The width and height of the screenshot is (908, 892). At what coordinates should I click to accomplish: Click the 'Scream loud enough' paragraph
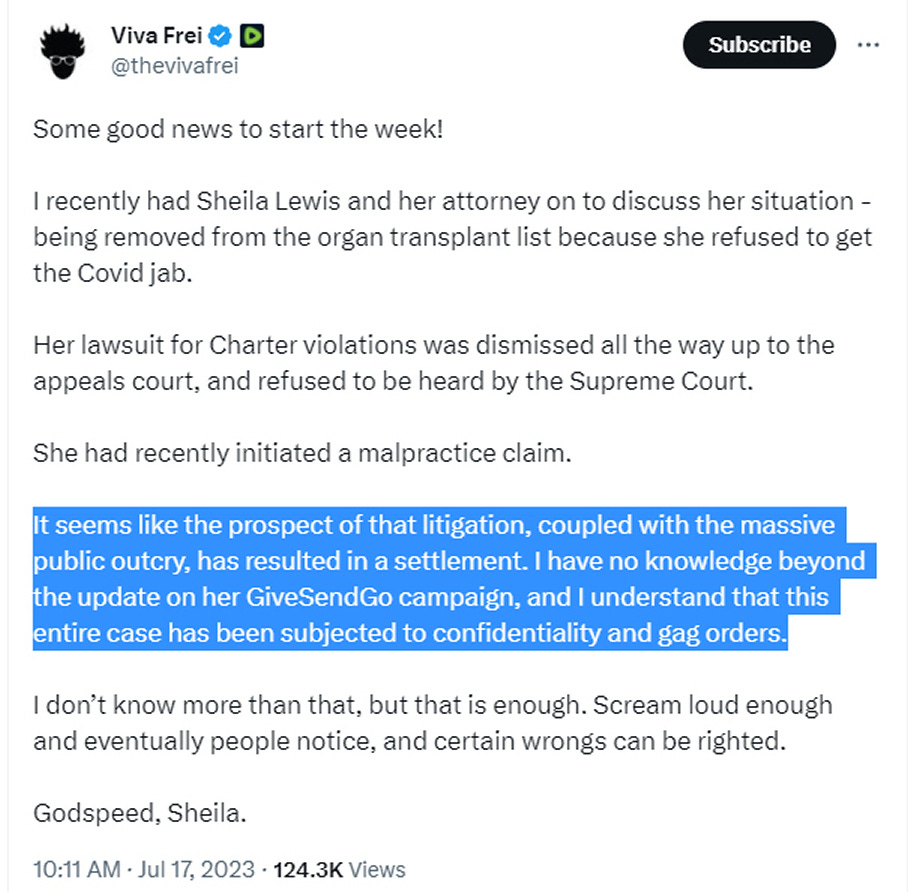(x=433, y=723)
